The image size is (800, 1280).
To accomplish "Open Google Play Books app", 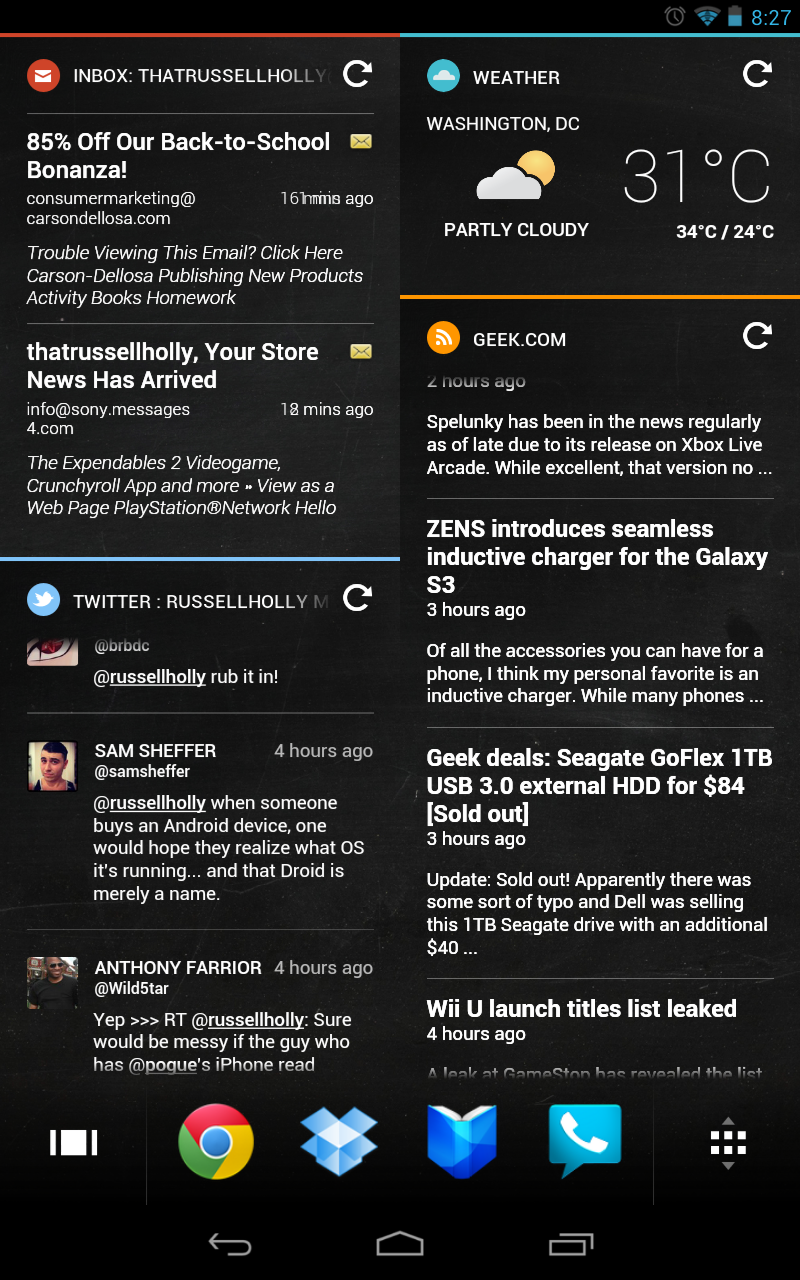I will point(462,1142).
